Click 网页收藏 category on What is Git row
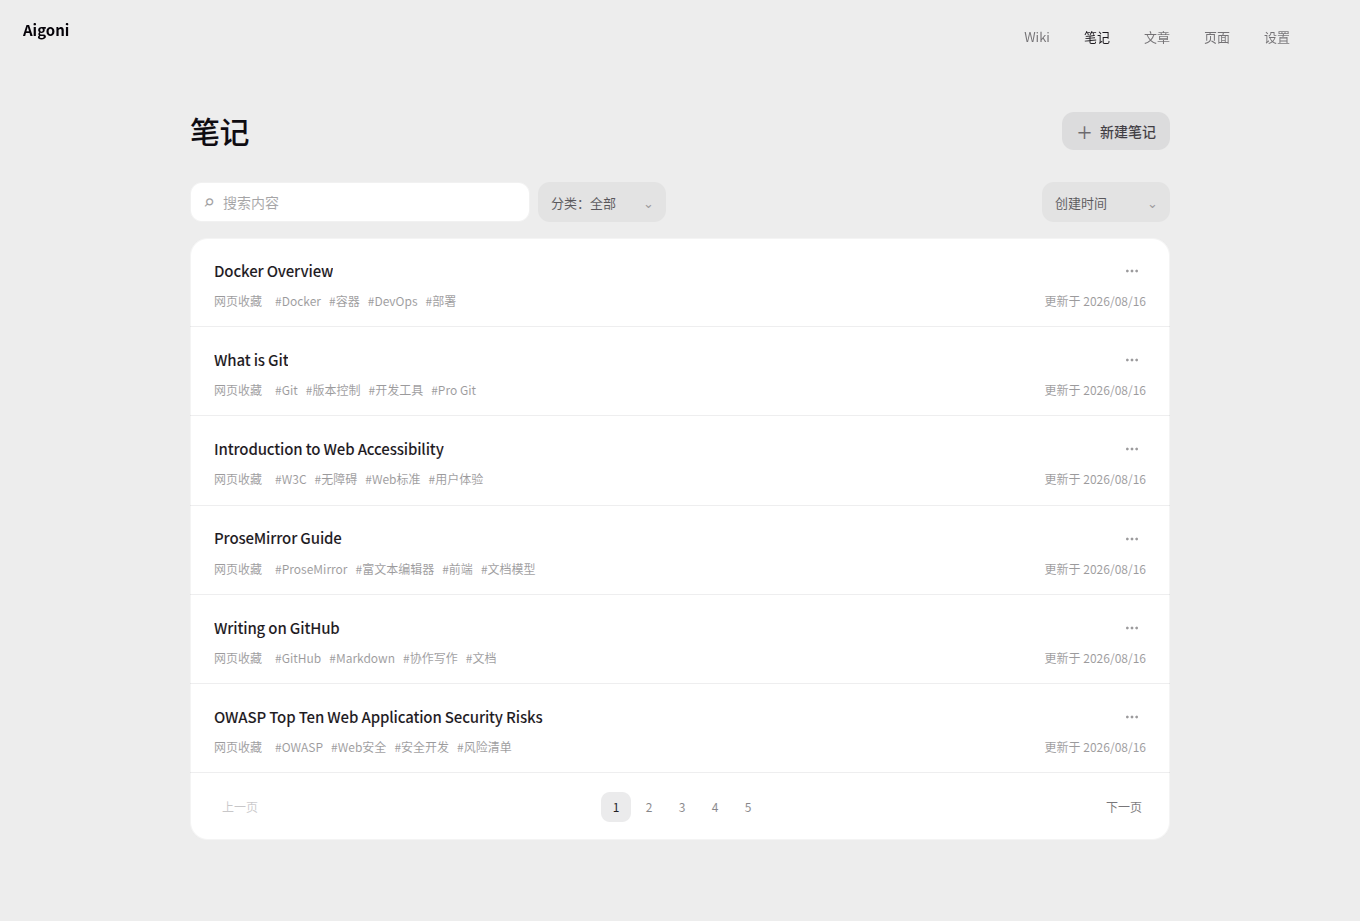Screen dimensions: 1360x921 [x=238, y=390]
